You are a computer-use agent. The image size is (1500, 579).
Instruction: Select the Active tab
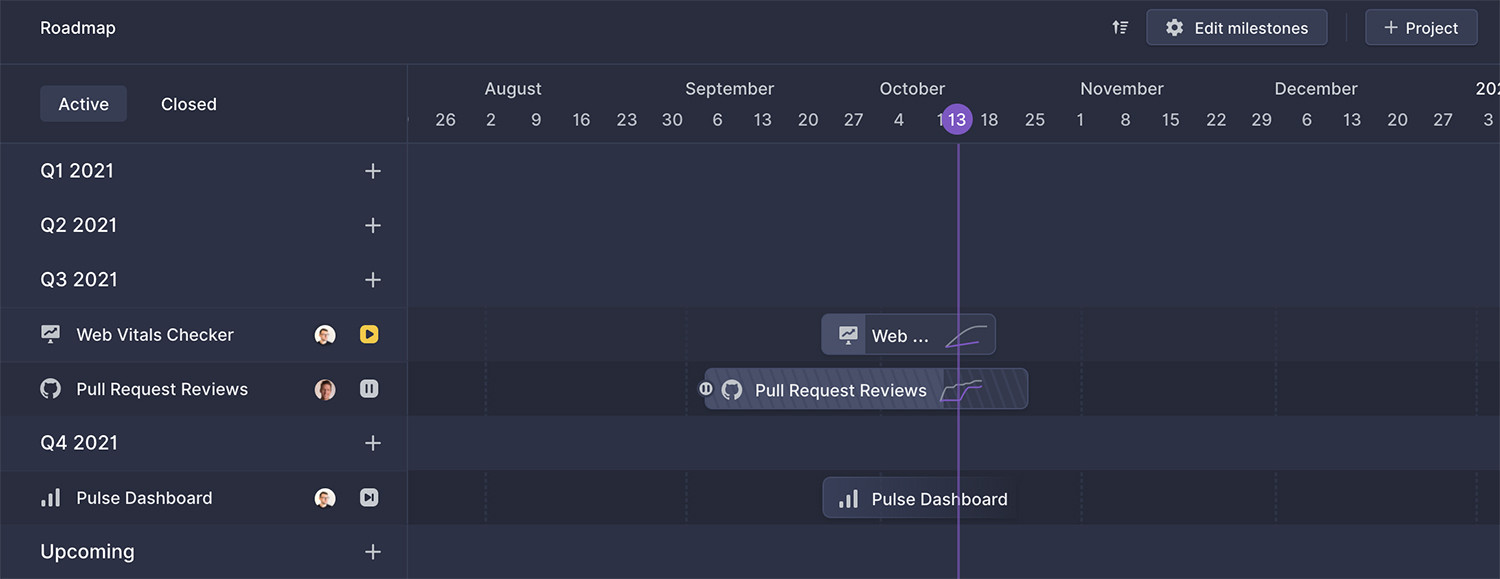(x=83, y=103)
